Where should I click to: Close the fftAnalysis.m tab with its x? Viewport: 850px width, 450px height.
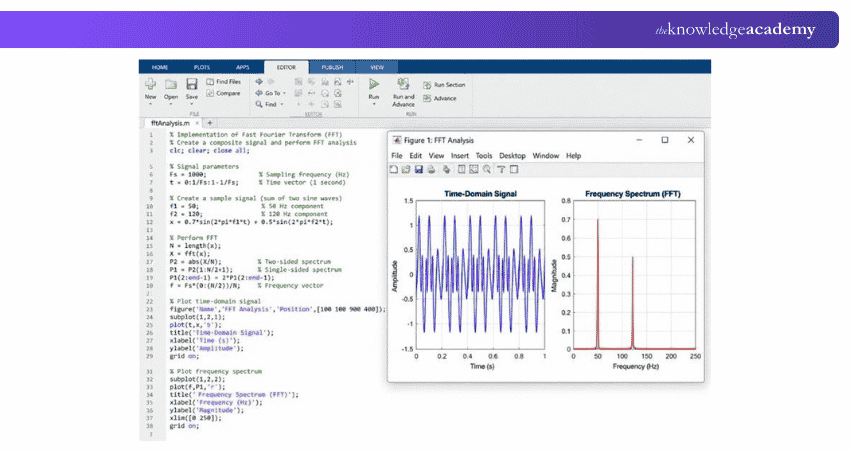[197, 123]
